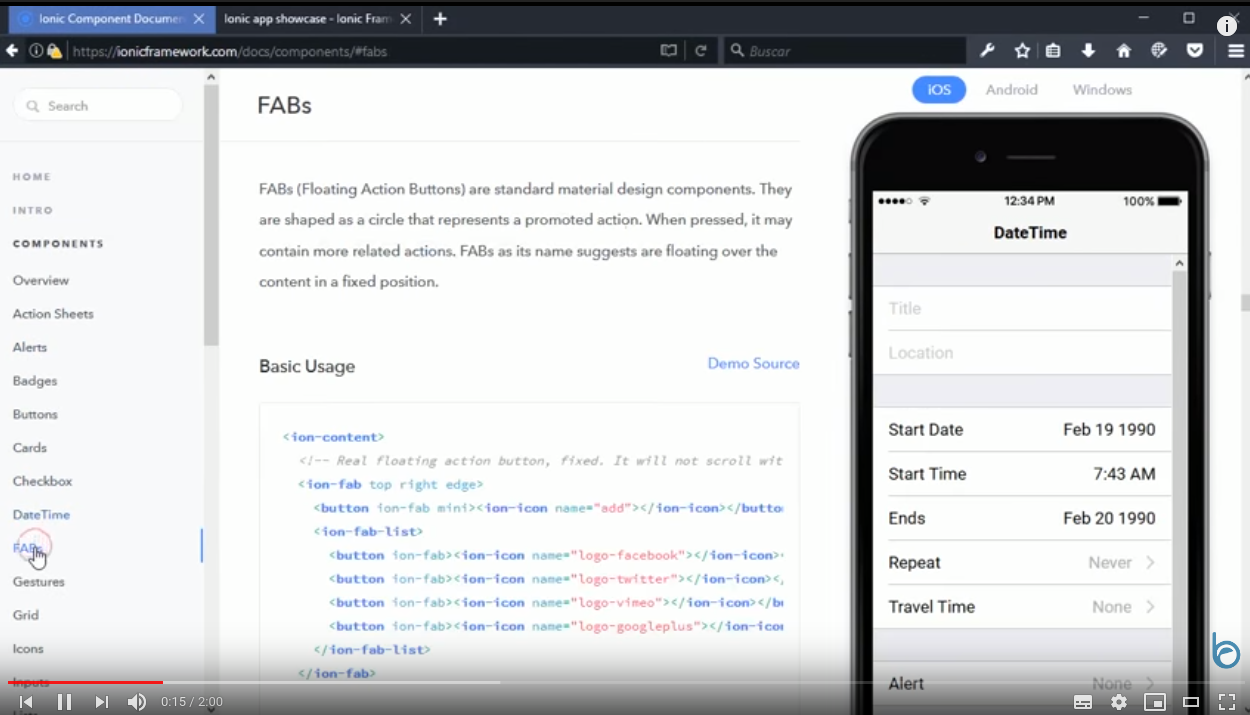
Task: Go to Gestures in sidebar
Action: coord(38,582)
